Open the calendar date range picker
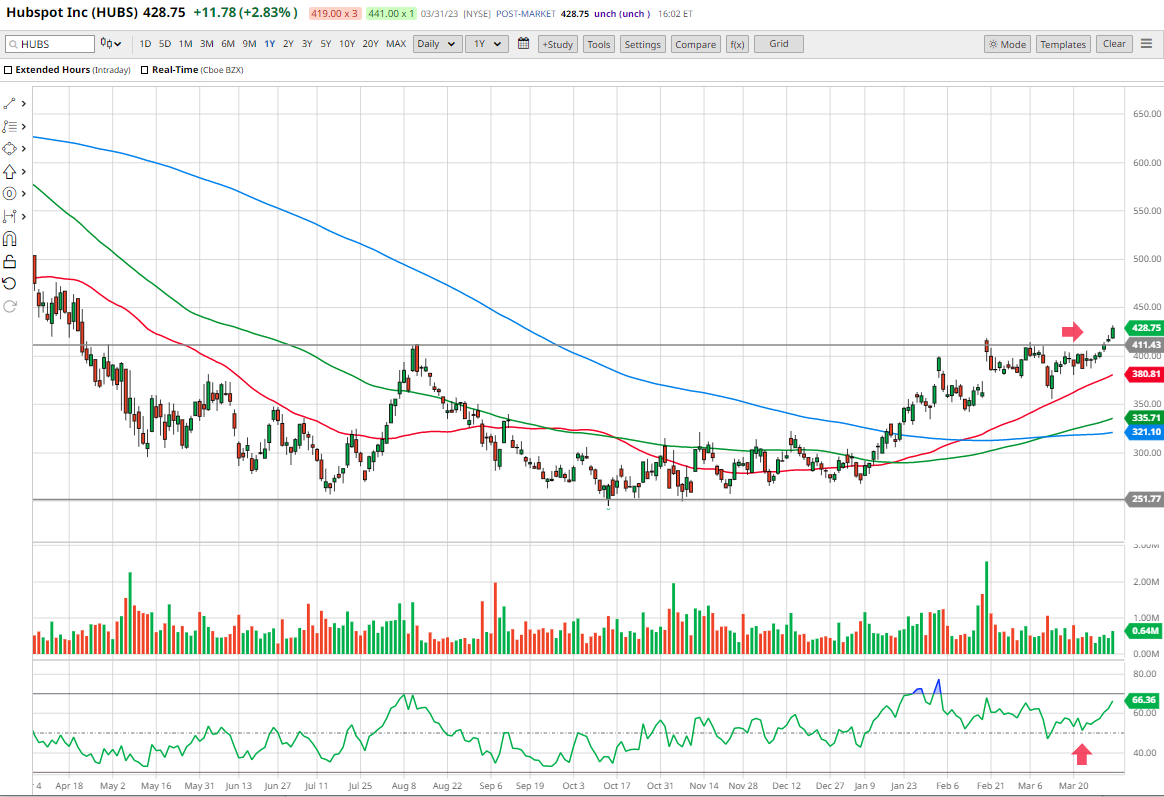 click(x=523, y=43)
